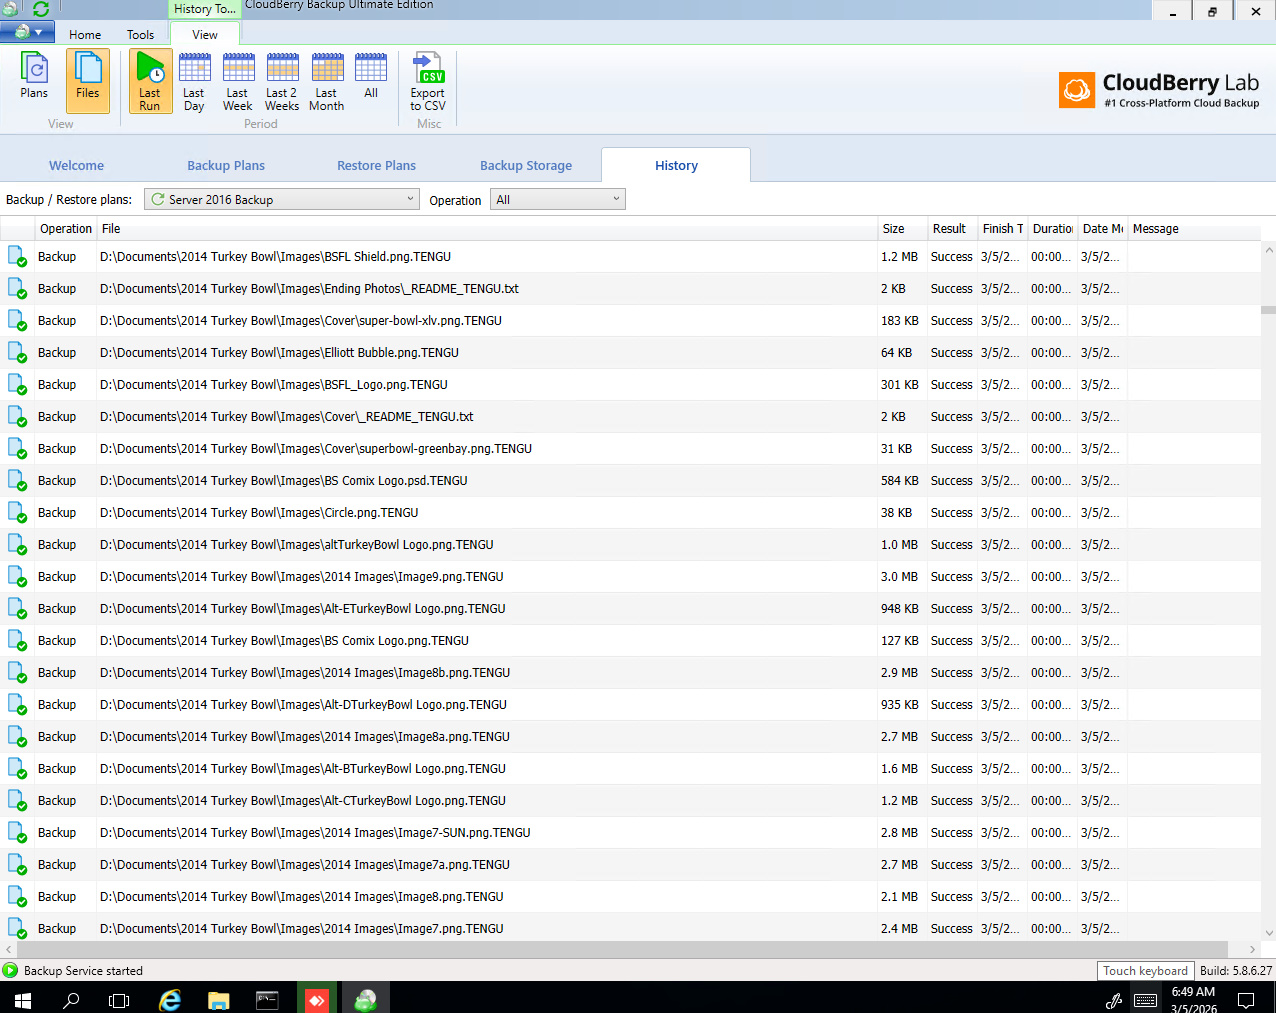
Task: Open Internet Explorer from taskbar
Action: [170, 999]
